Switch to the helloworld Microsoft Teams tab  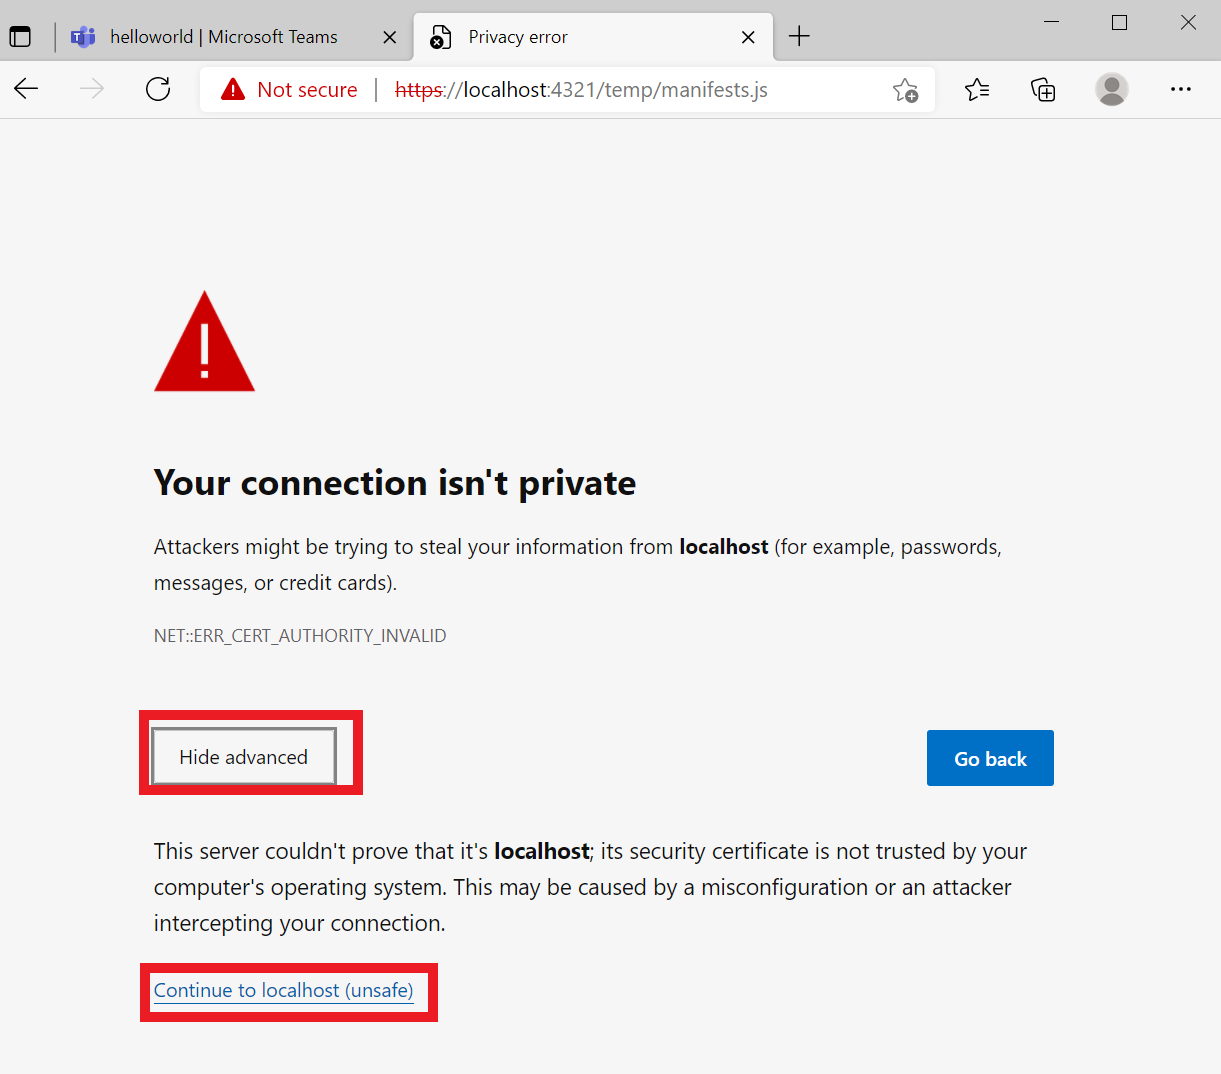point(225,36)
